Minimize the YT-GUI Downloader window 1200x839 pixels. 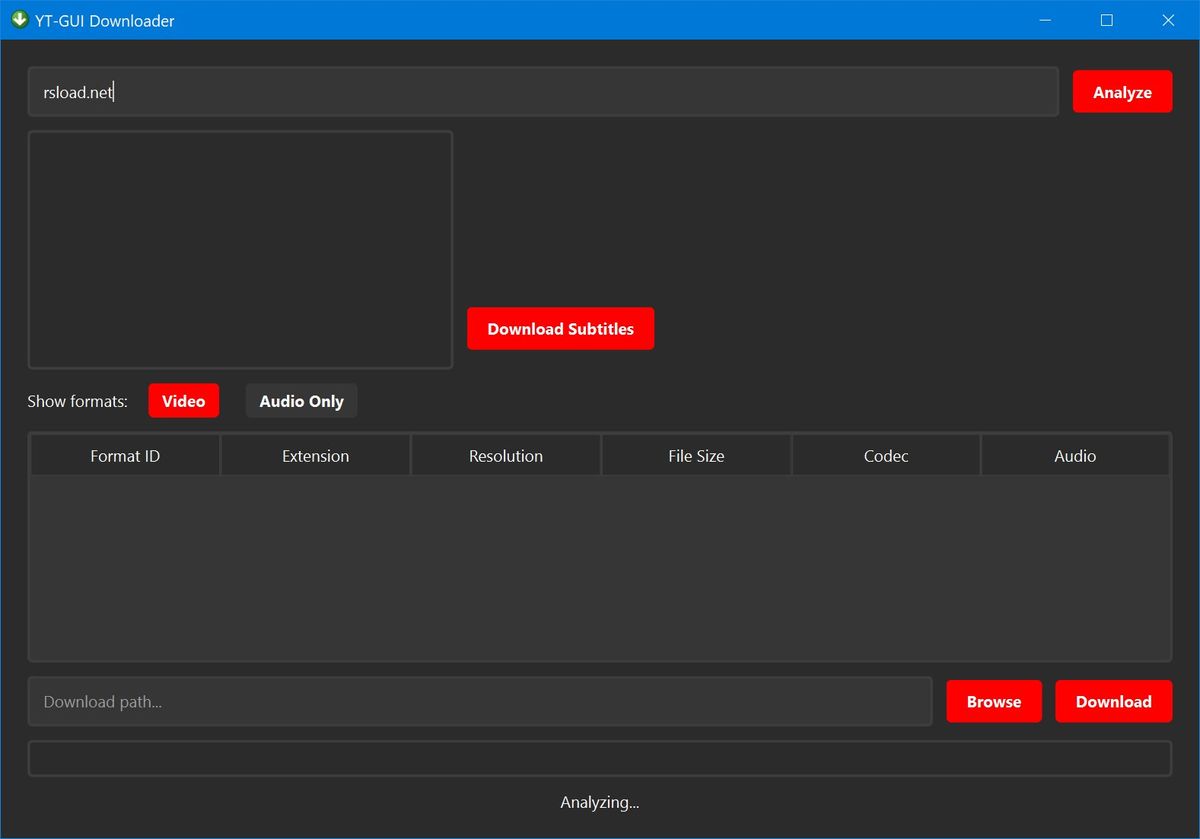[x=1045, y=20]
